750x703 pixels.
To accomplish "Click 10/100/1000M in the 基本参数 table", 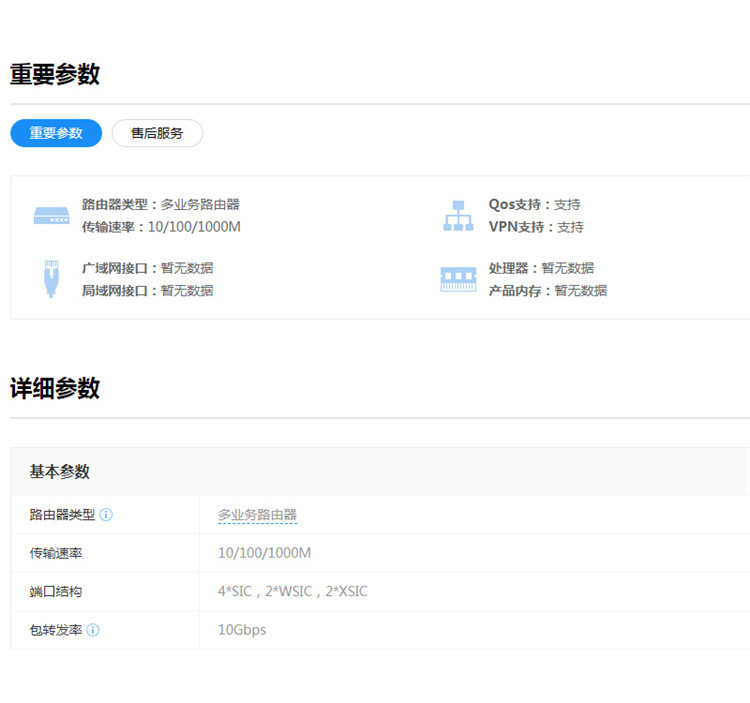I will click(264, 553).
